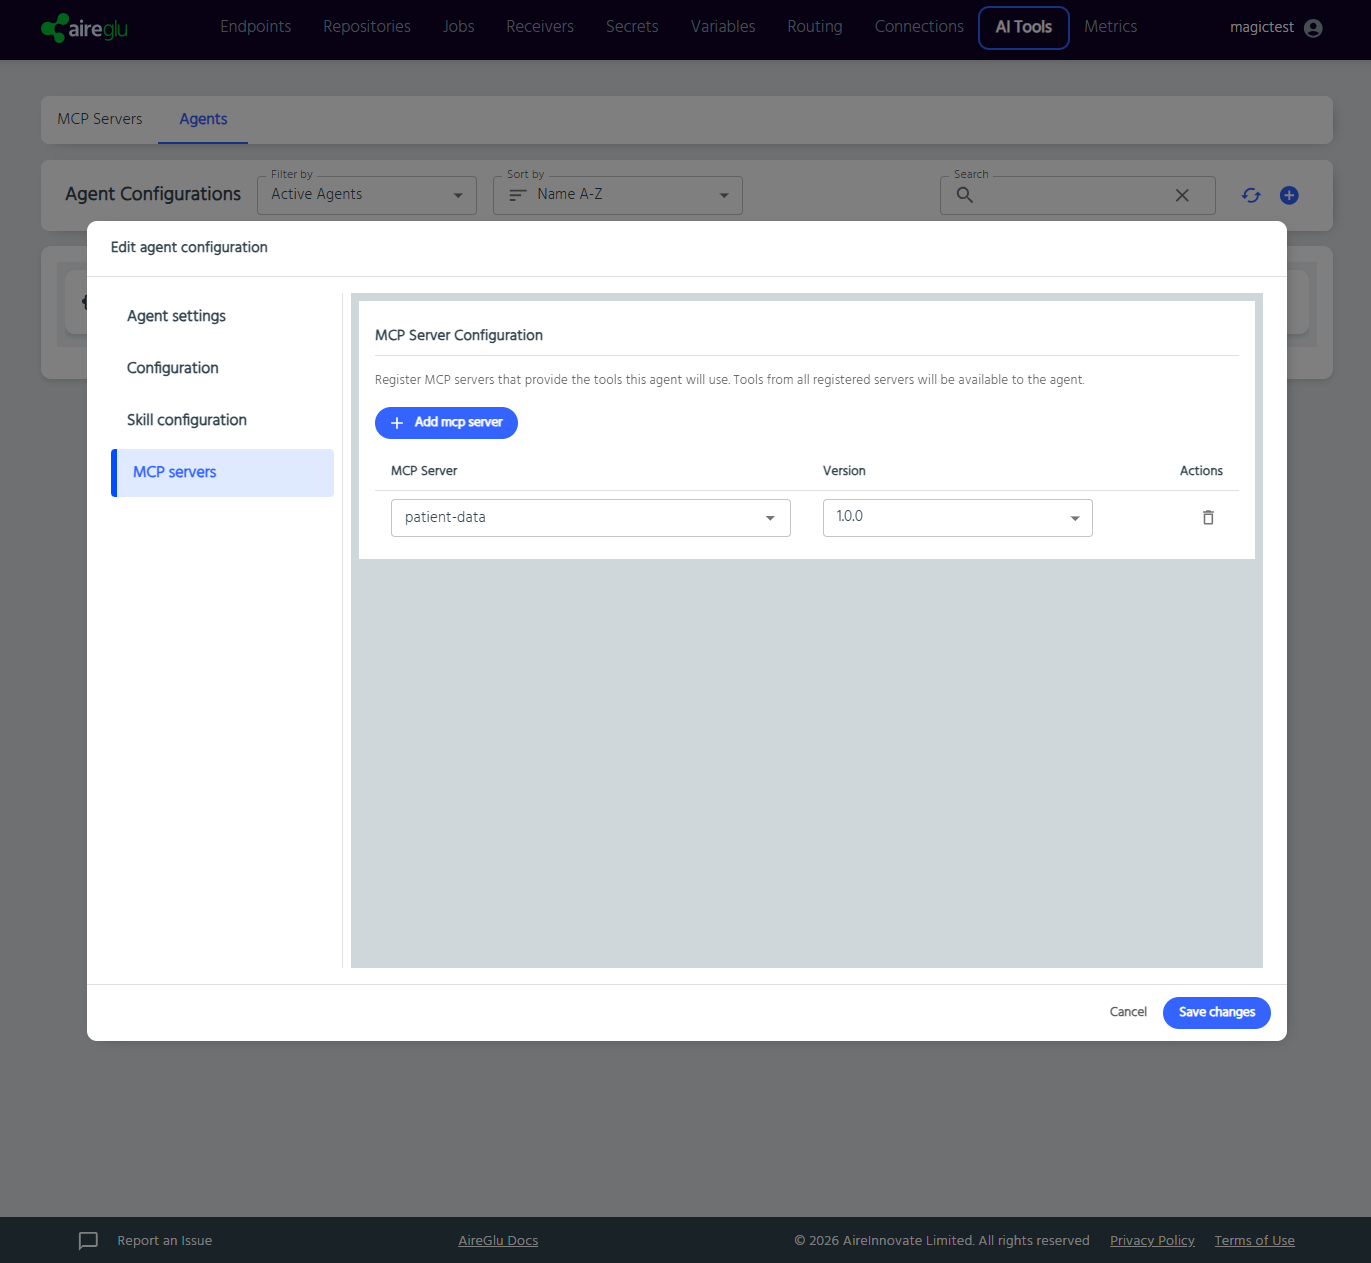Open the patient-data MCP Server dropdown
1371x1263 pixels.
coord(591,518)
